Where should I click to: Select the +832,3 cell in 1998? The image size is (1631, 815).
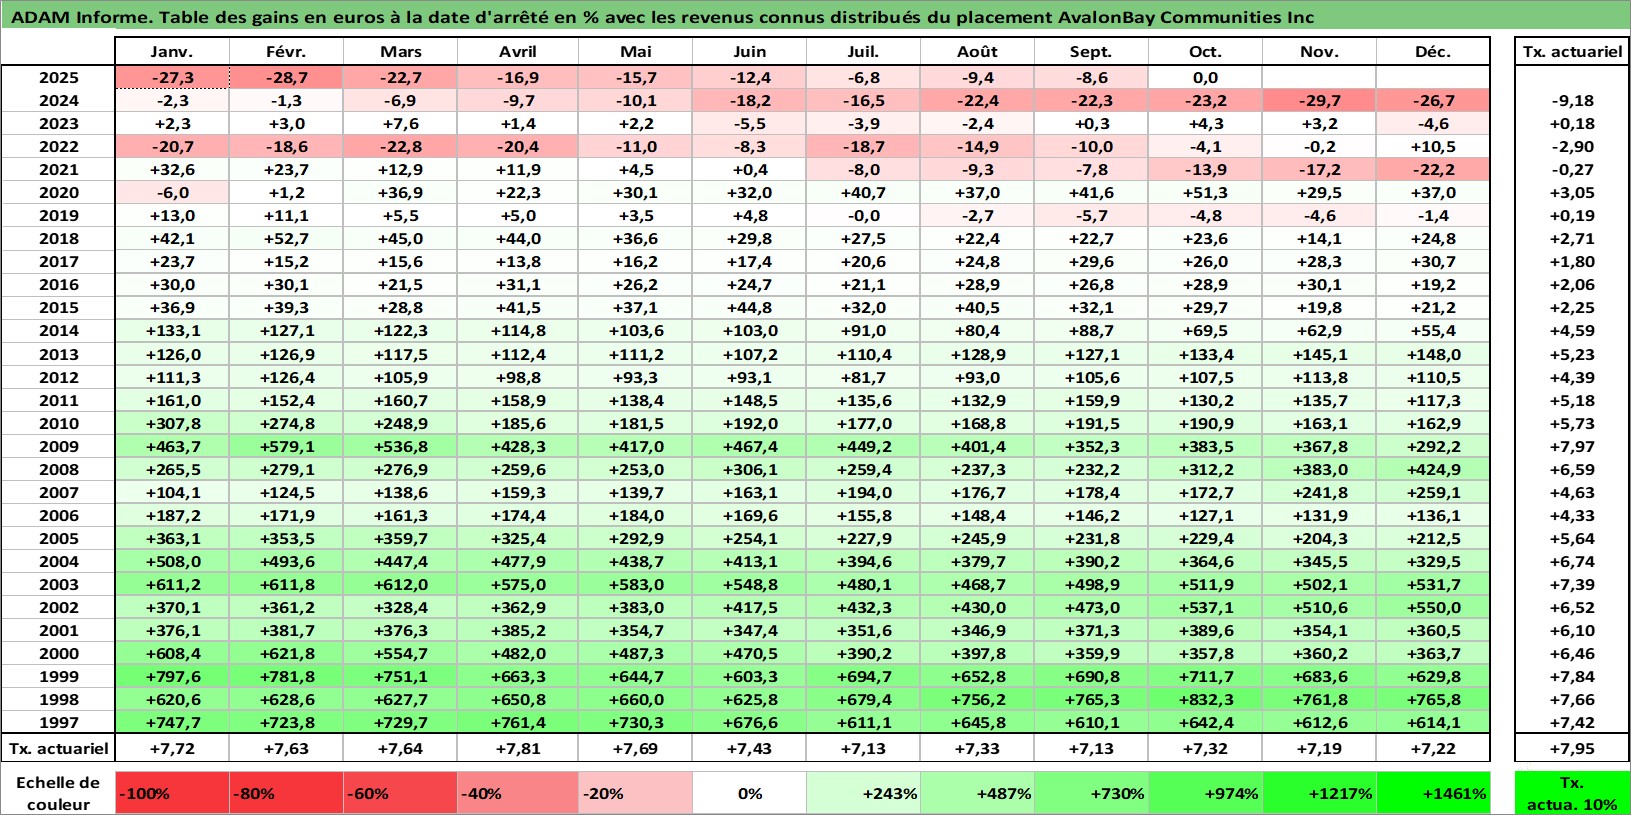(x=1205, y=700)
